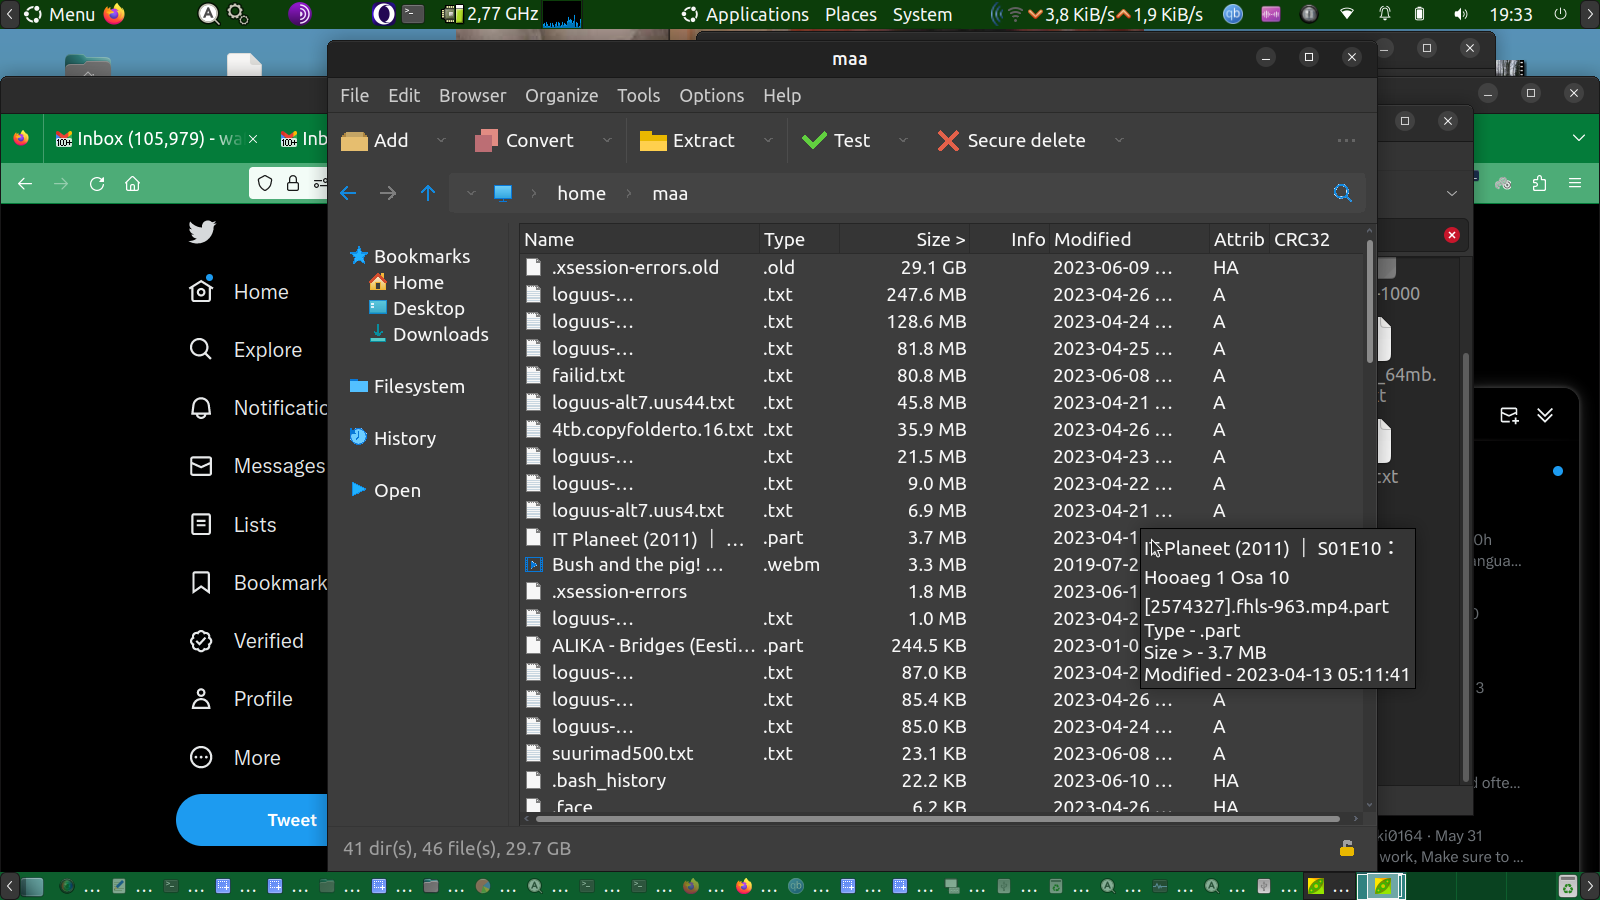1600x900 pixels.
Task: Go up one folder with up arrow
Action: click(428, 193)
